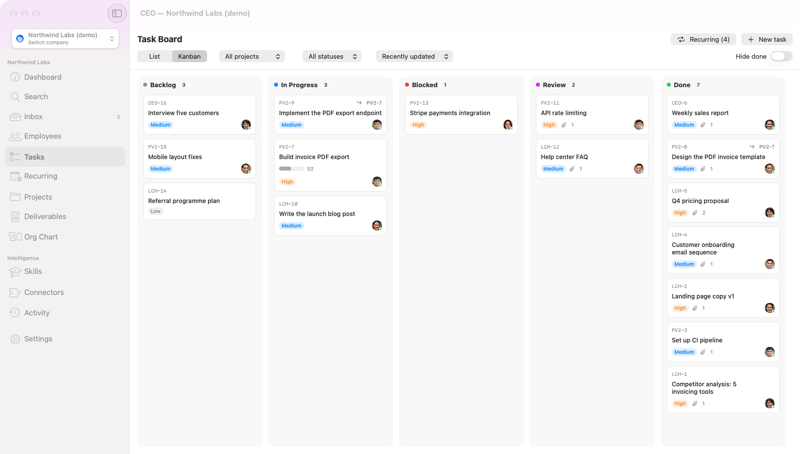The image size is (800, 454).
Task: Open the Switch company selector
Action: tap(65, 38)
